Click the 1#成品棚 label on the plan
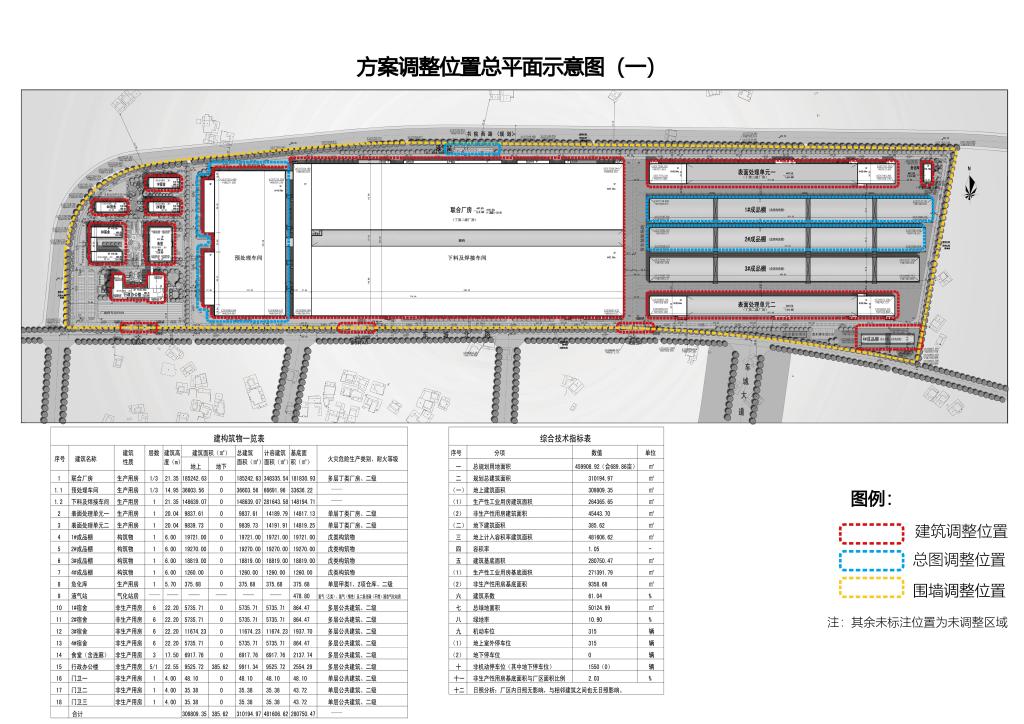The height and width of the screenshot is (724, 1024). click(x=754, y=210)
